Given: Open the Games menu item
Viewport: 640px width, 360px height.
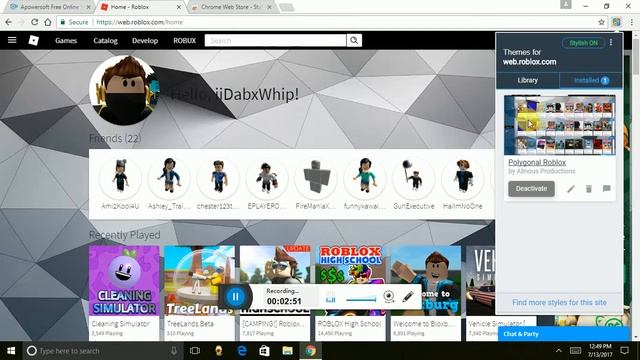Looking at the screenshot, I should tap(66, 40).
